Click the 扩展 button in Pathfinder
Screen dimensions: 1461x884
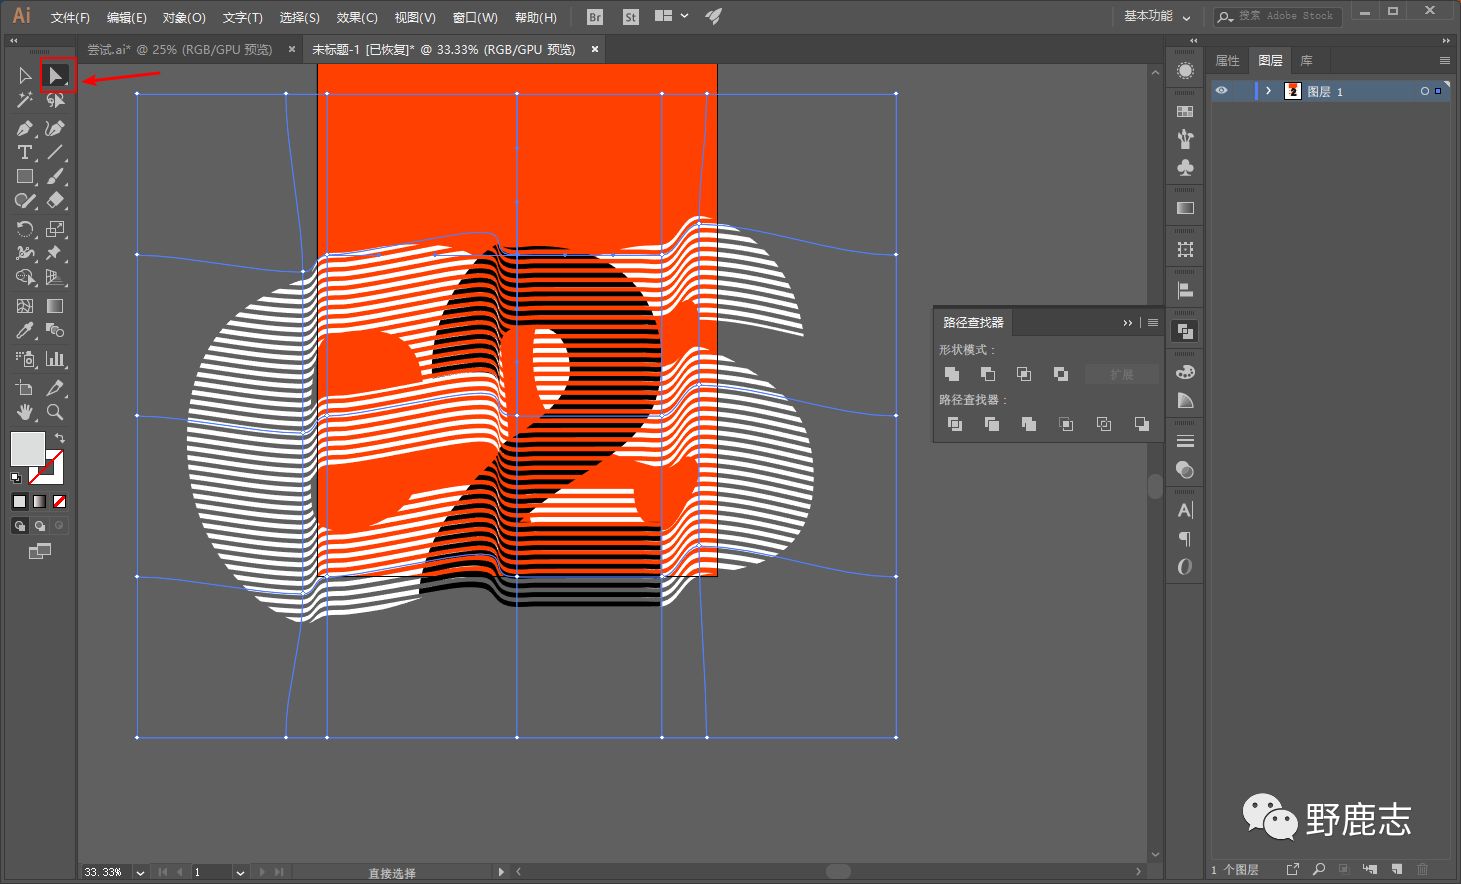click(x=1121, y=374)
